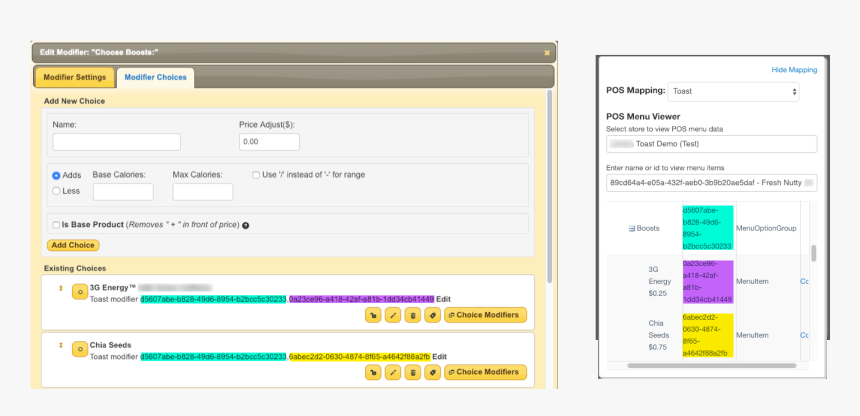
Task: Click the tag icon for 3G Energy
Action: (x=432, y=315)
